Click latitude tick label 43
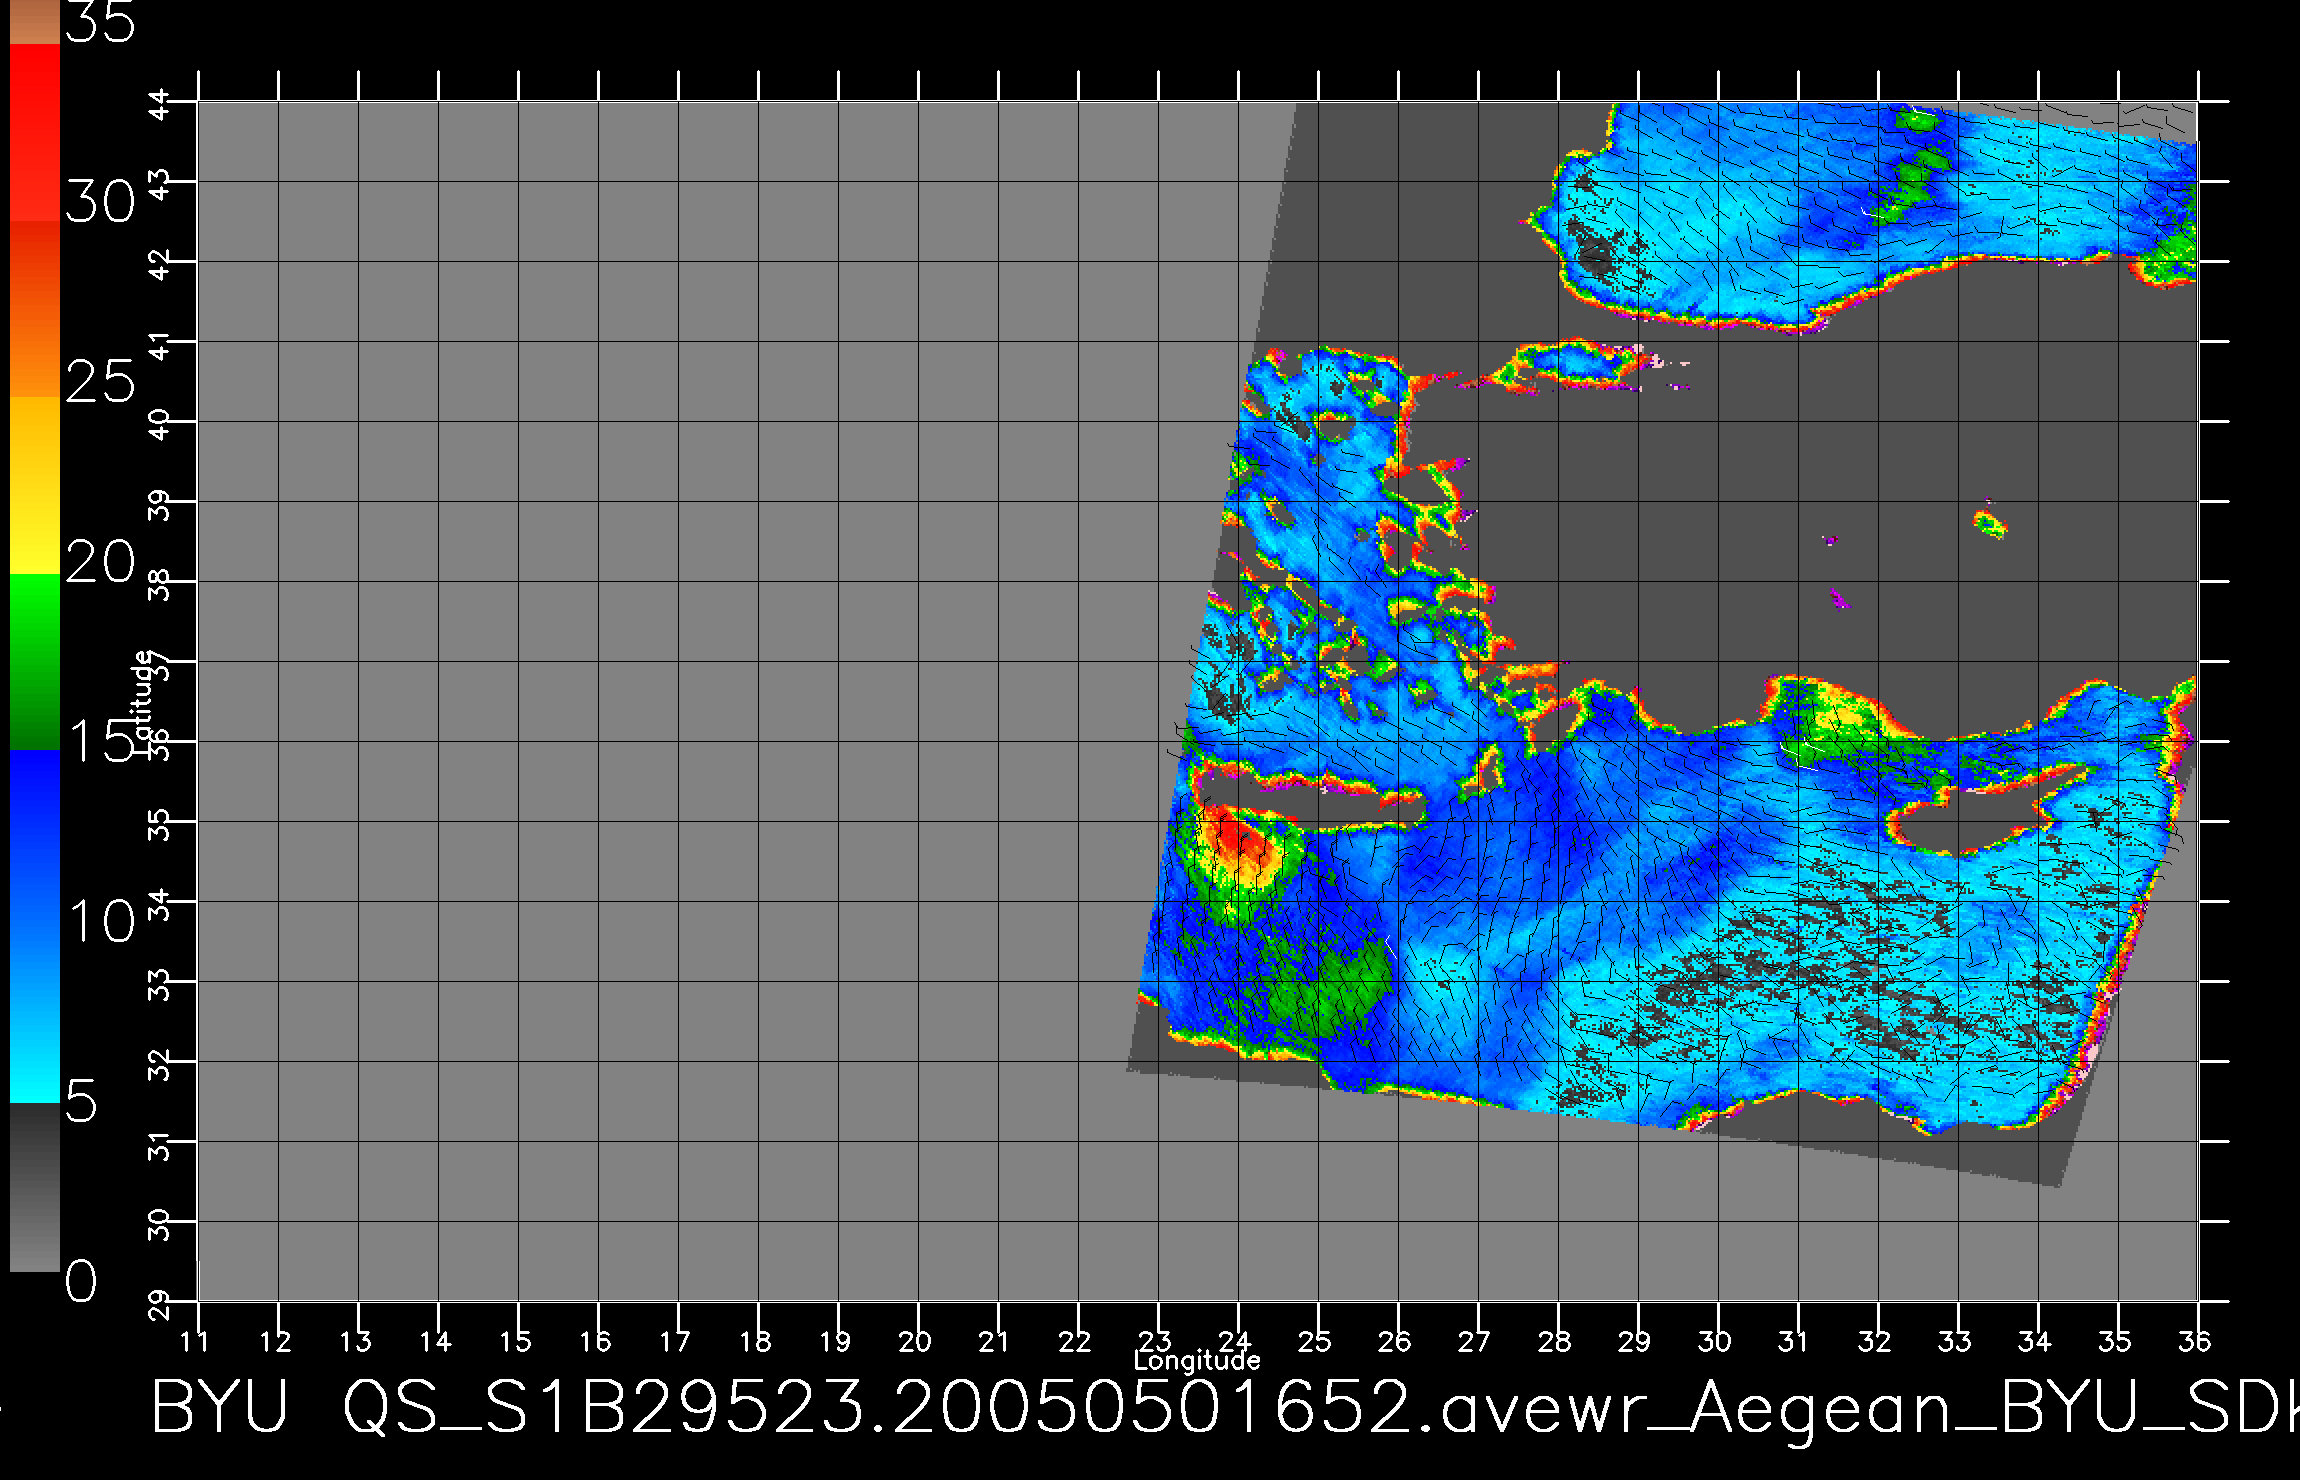This screenshot has height=1480, width=2300. pyautogui.click(x=160, y=186)
